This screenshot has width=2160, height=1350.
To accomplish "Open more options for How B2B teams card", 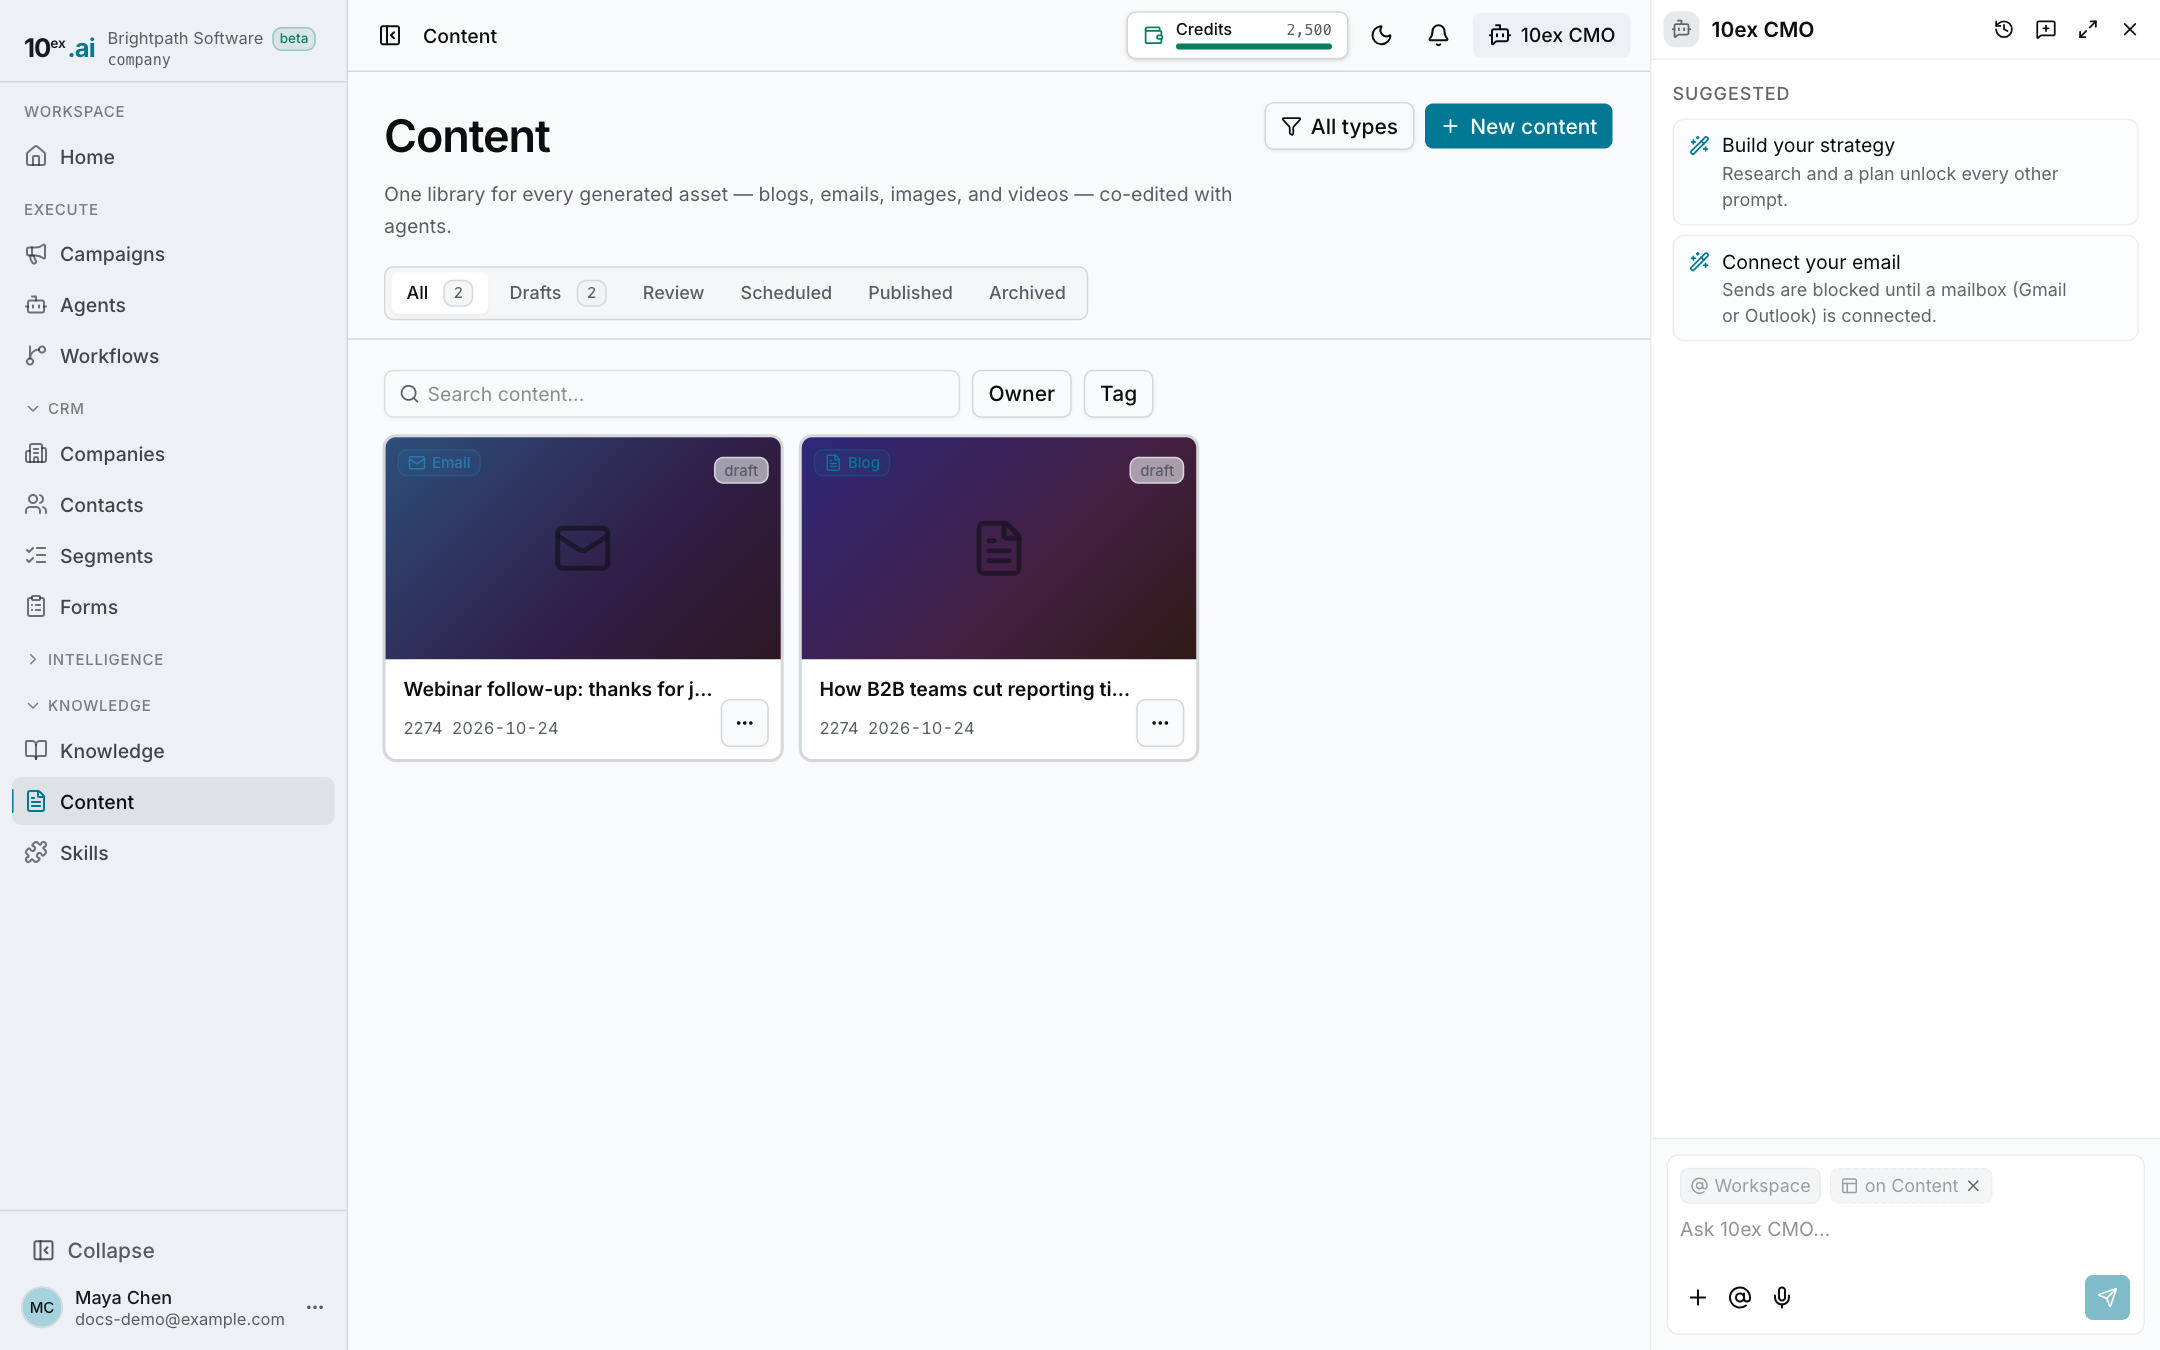I will pos(1160,723).
